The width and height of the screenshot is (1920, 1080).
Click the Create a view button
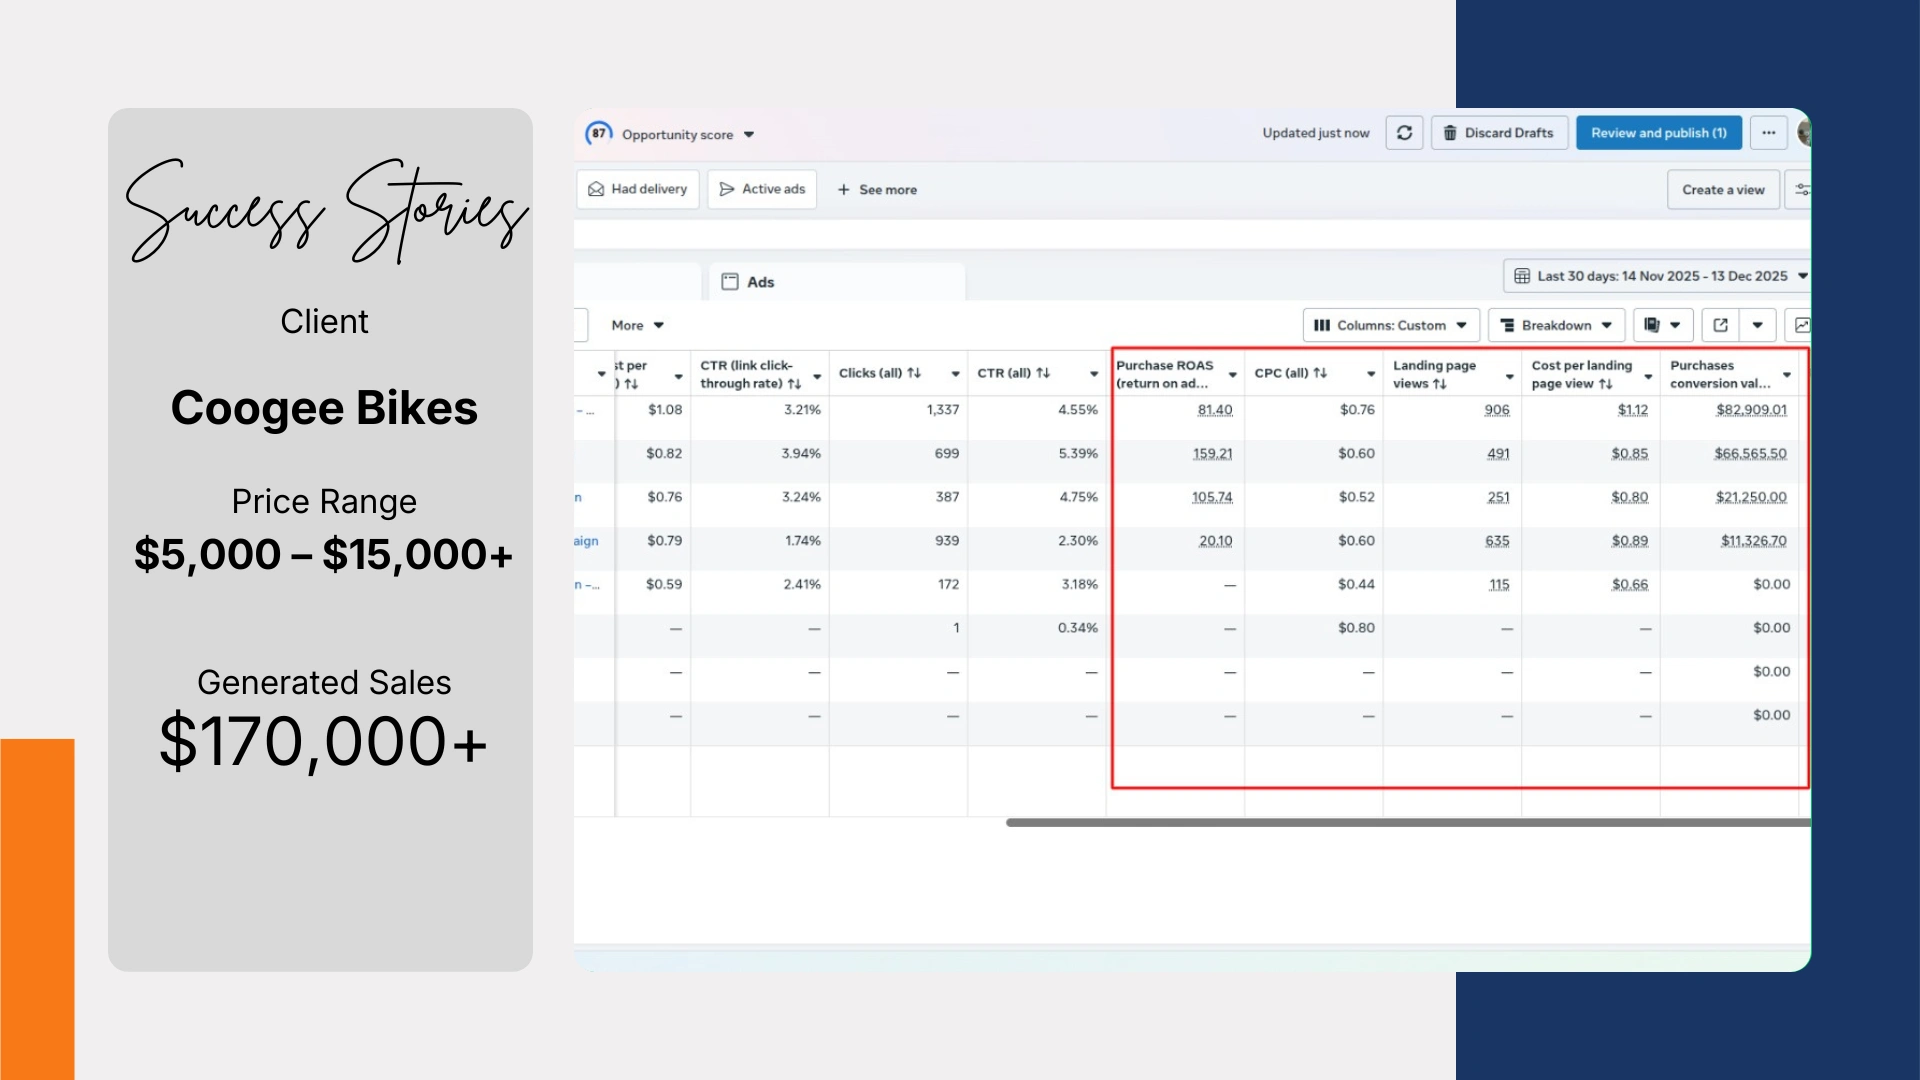click(1723, 190)
